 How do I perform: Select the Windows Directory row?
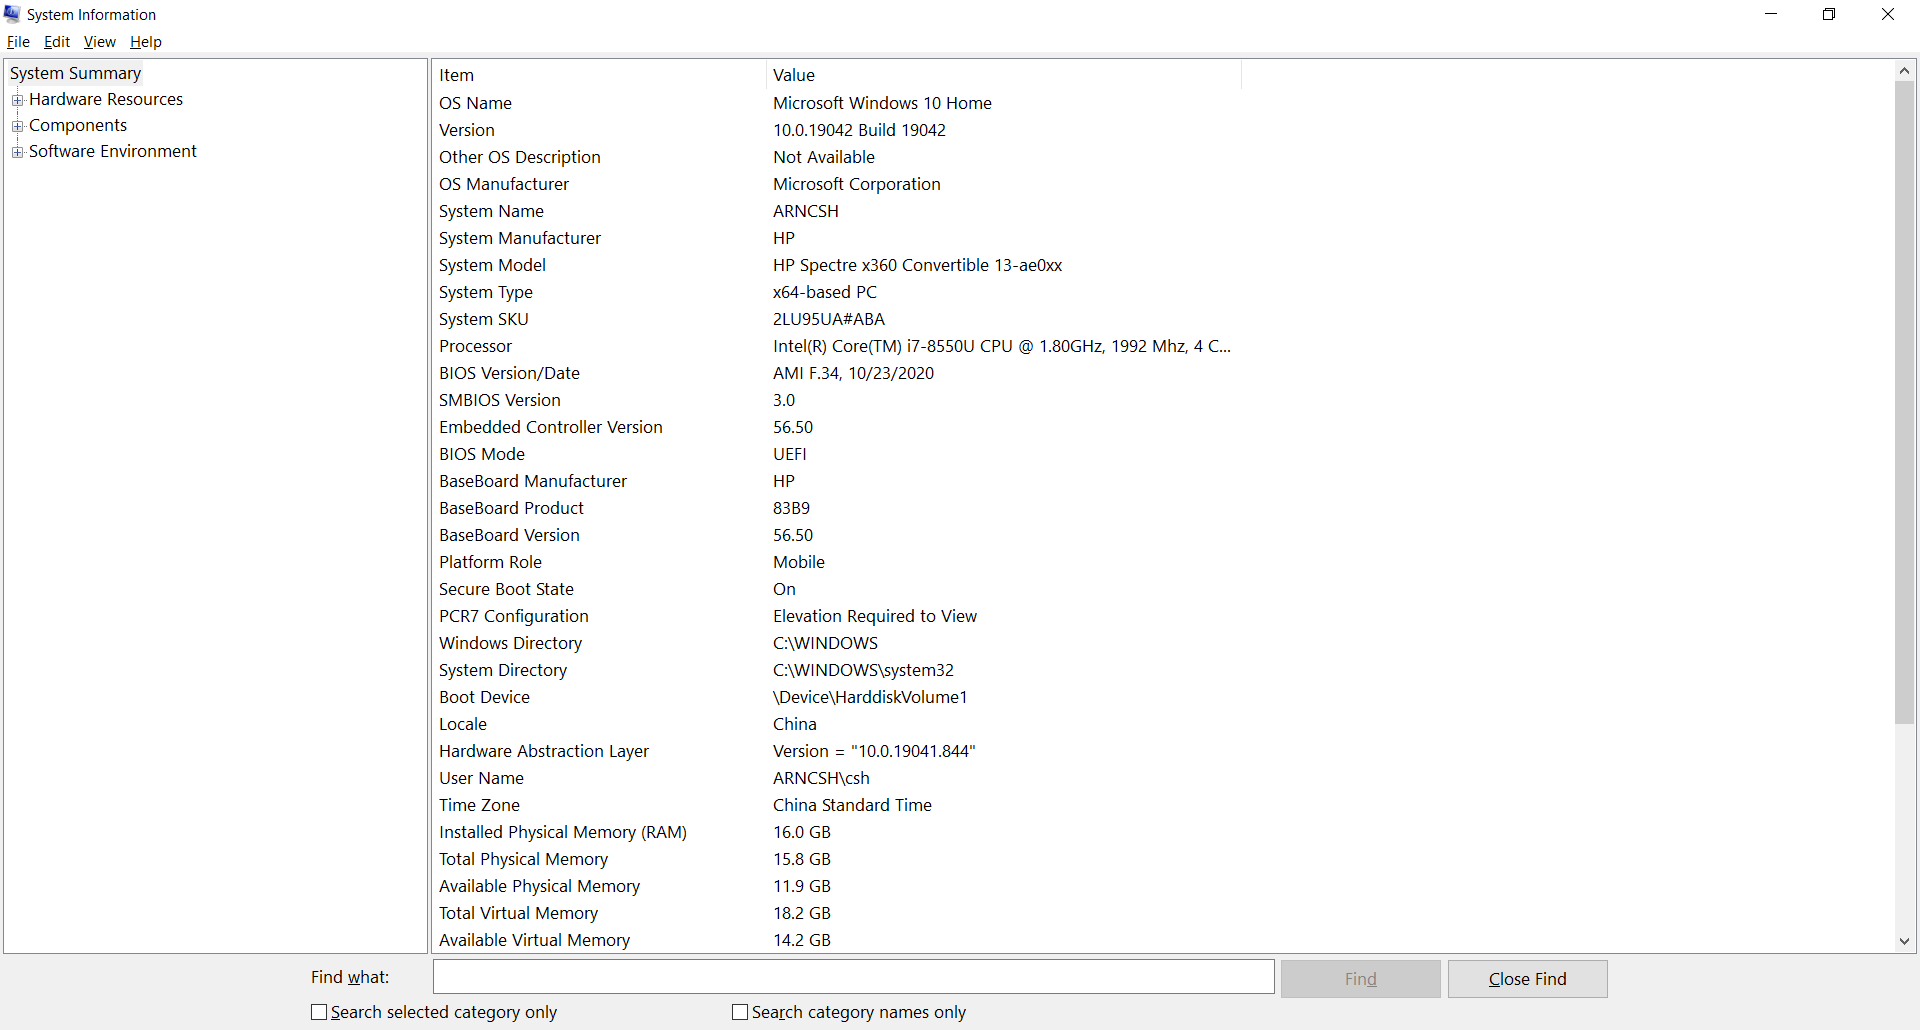click(837, 643)
